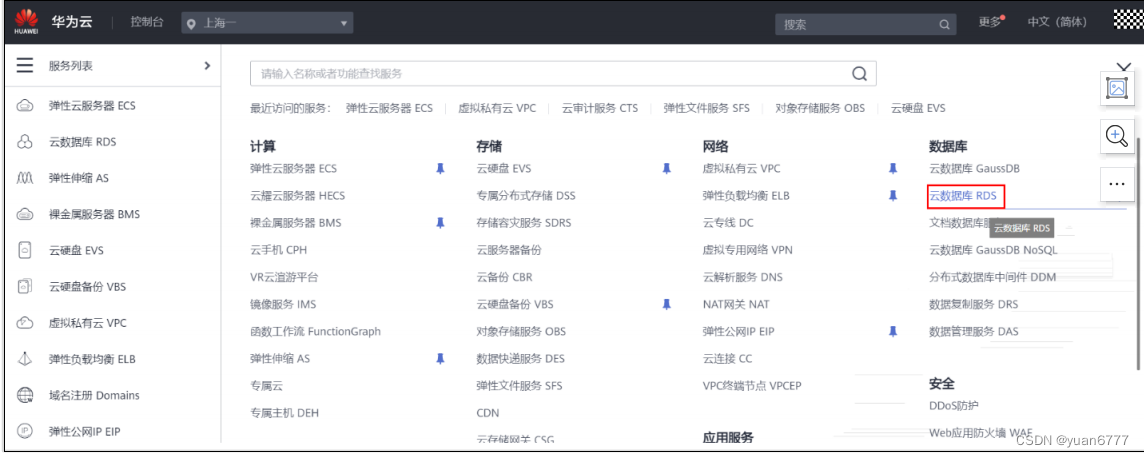Open 云手机 CPH link
This screenshot has width=1144, height=457.
point(279,250)
